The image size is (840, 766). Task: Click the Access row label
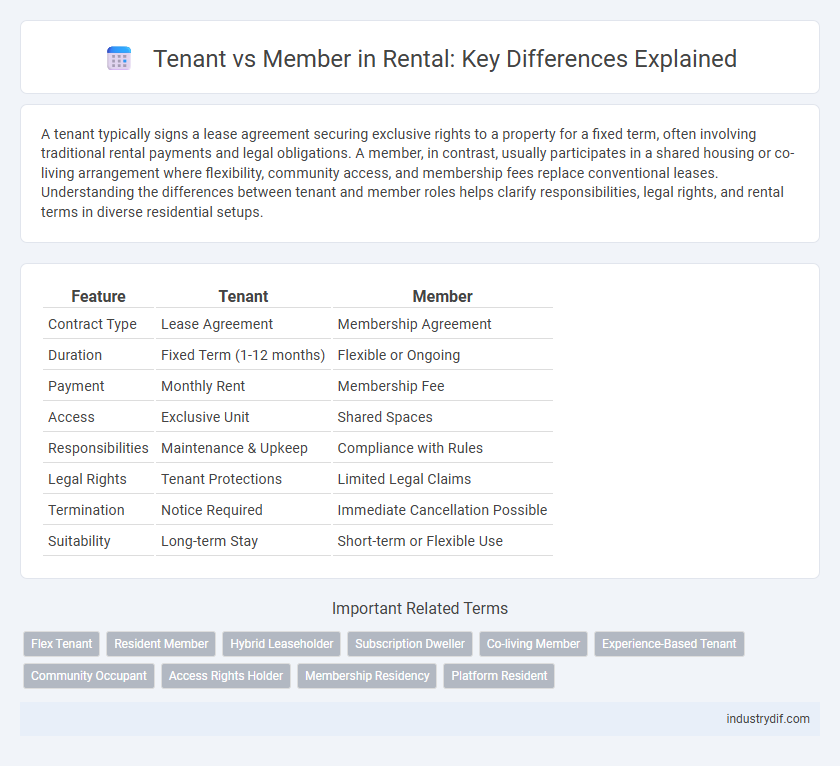click(71, 417)
